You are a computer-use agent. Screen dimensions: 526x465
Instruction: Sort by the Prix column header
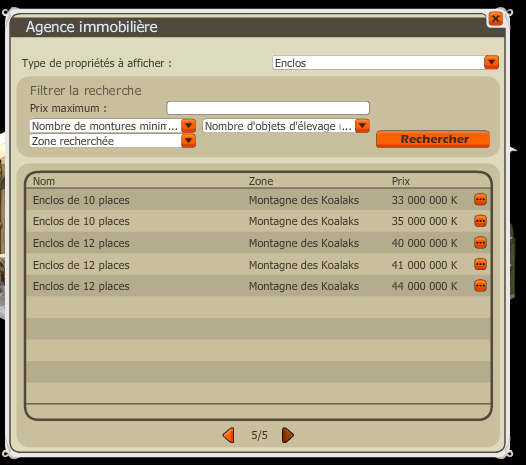[x=401, y=181]
